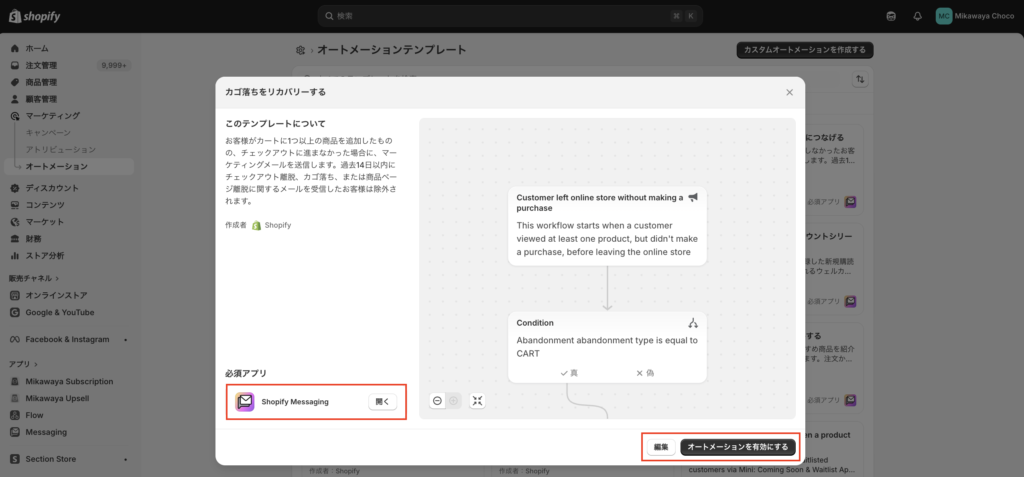Viewport: 1024px width, 477px height.
Task: Open ディスカウント in the sidebar
Action: [x=52, y=188]
